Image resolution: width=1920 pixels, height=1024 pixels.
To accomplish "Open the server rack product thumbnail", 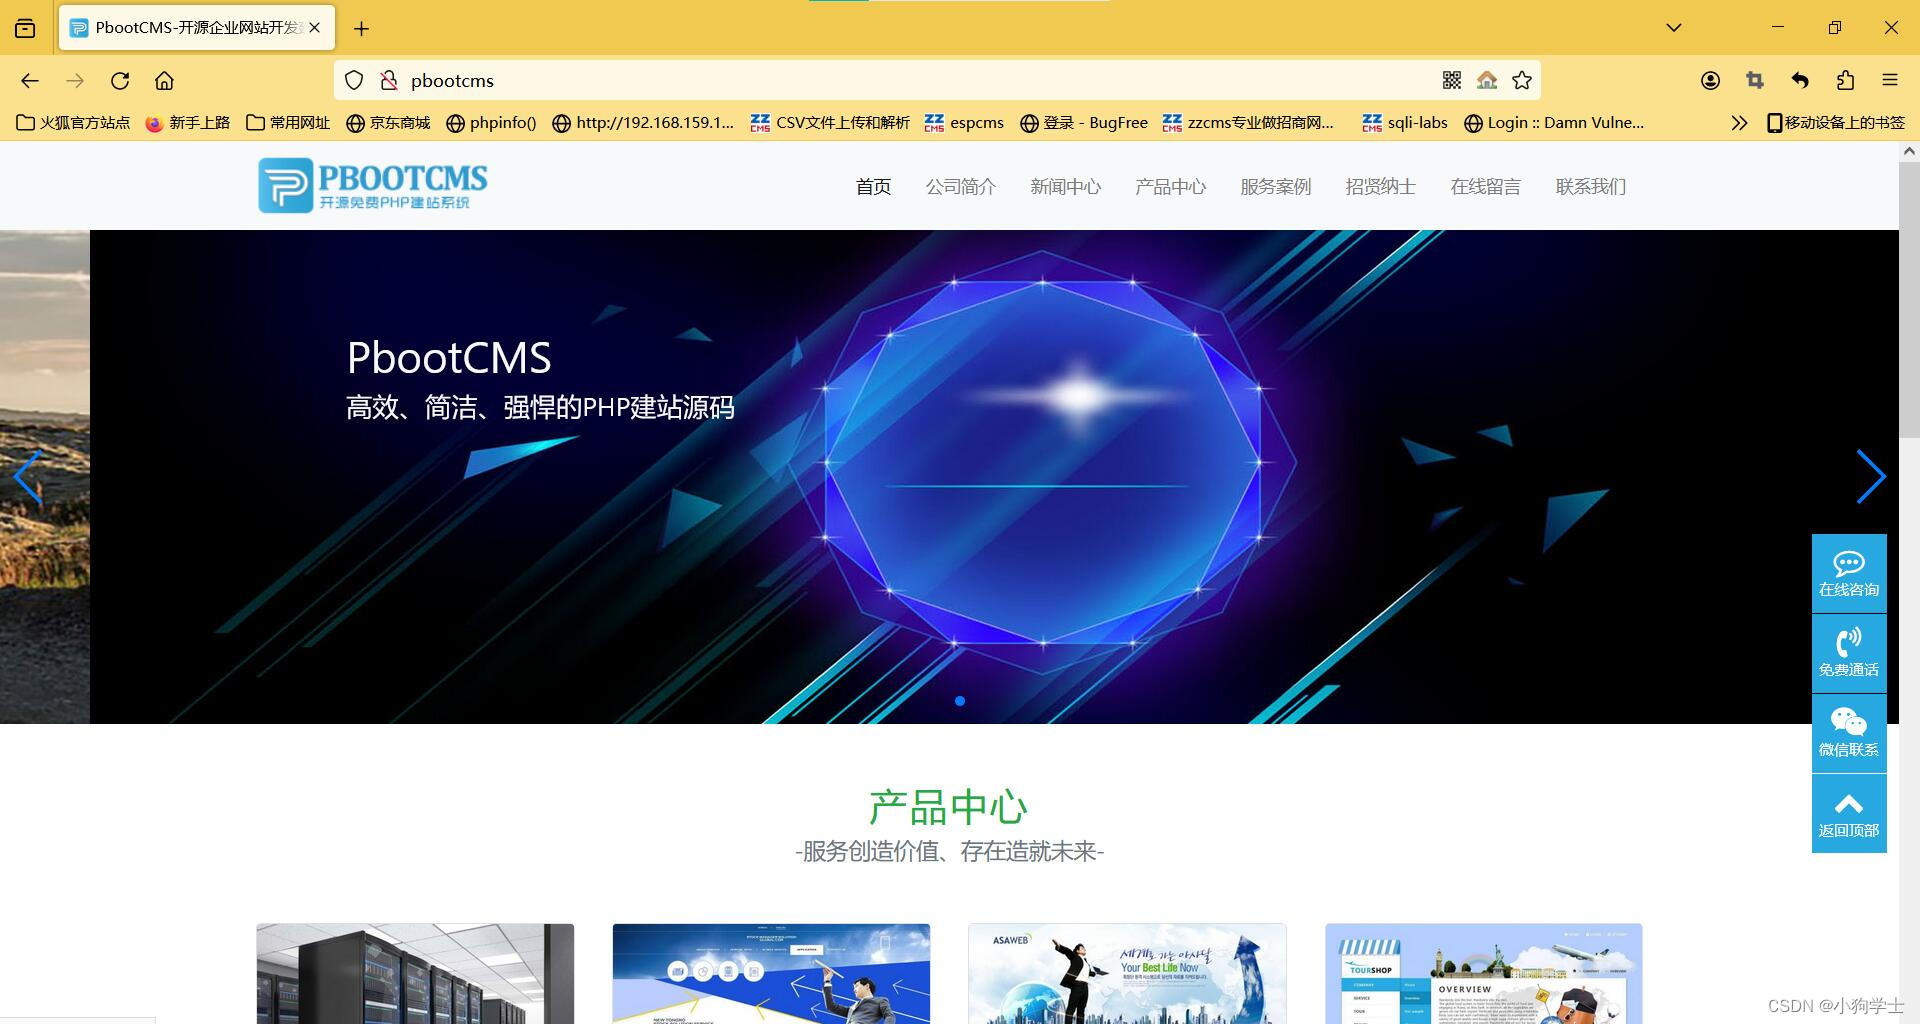I will 415,974.
